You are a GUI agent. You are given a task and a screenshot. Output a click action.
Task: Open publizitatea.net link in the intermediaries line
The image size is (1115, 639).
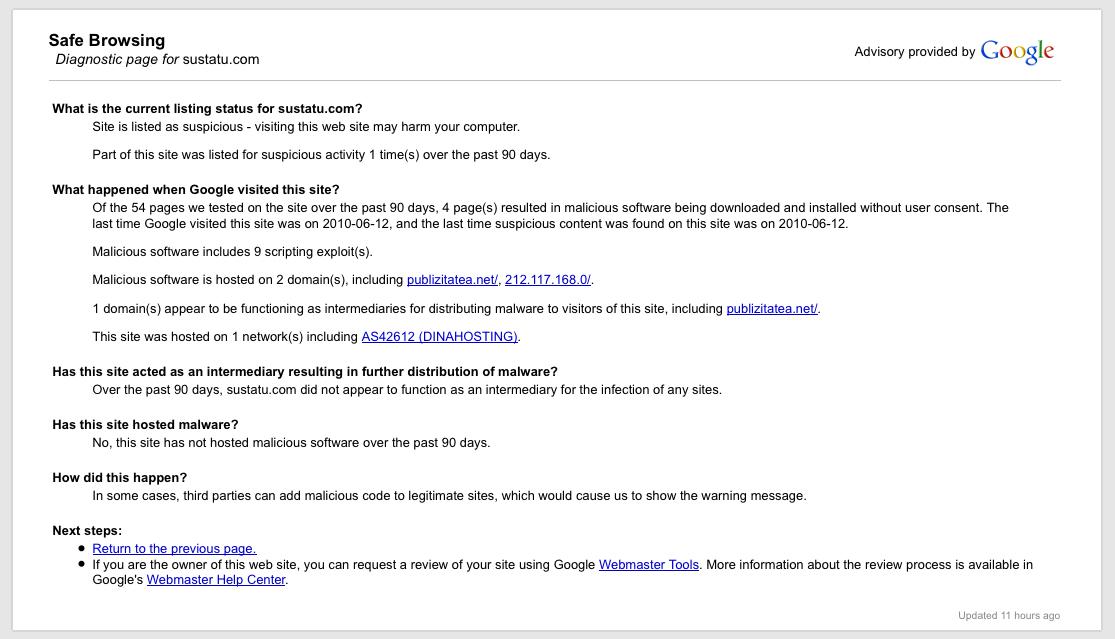pyautogui.click(x=771, y=309)
